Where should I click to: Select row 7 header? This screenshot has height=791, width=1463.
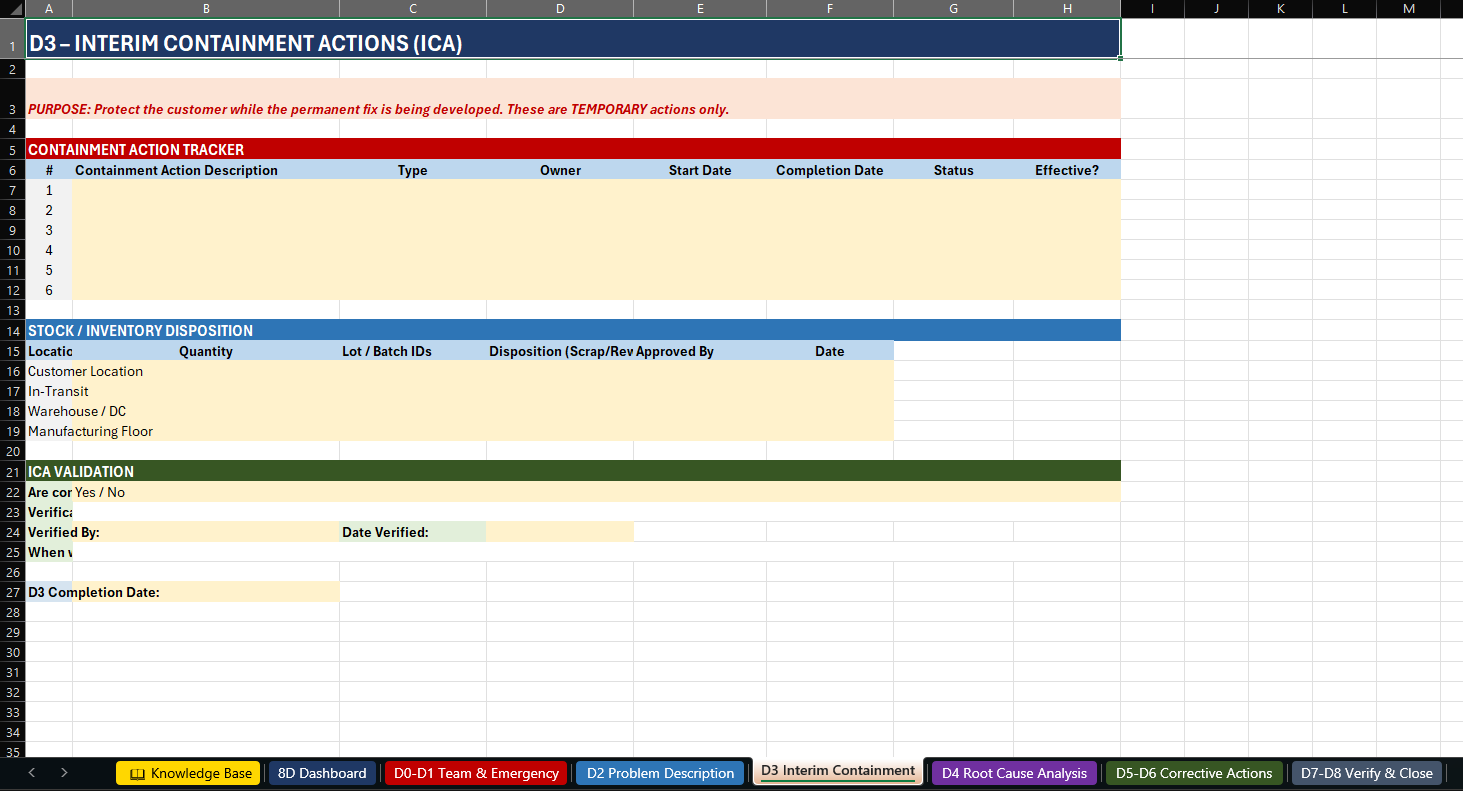pyautogui.click(x=13, y=190)
